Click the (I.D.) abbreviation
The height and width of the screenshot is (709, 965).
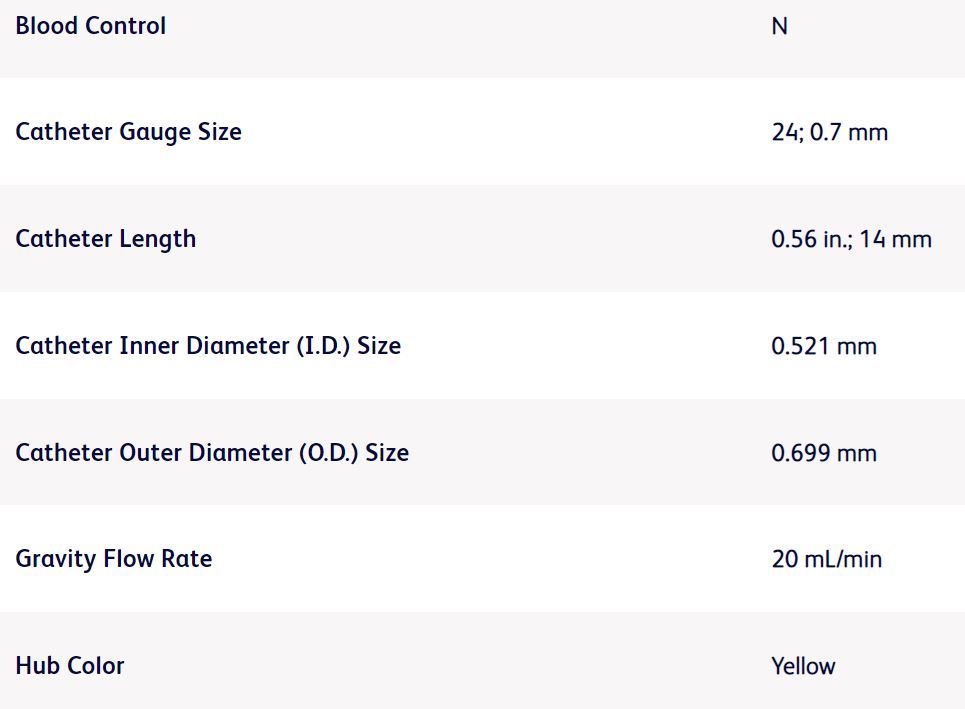[325, 346]
